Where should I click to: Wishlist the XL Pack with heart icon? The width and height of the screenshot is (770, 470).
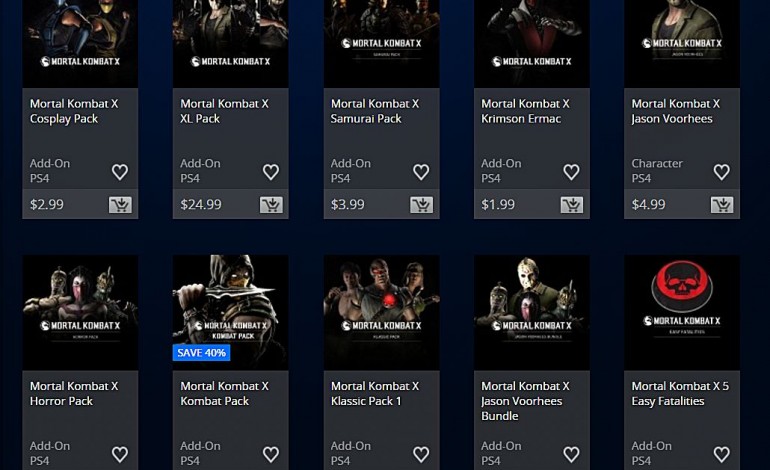click(271, 172)
